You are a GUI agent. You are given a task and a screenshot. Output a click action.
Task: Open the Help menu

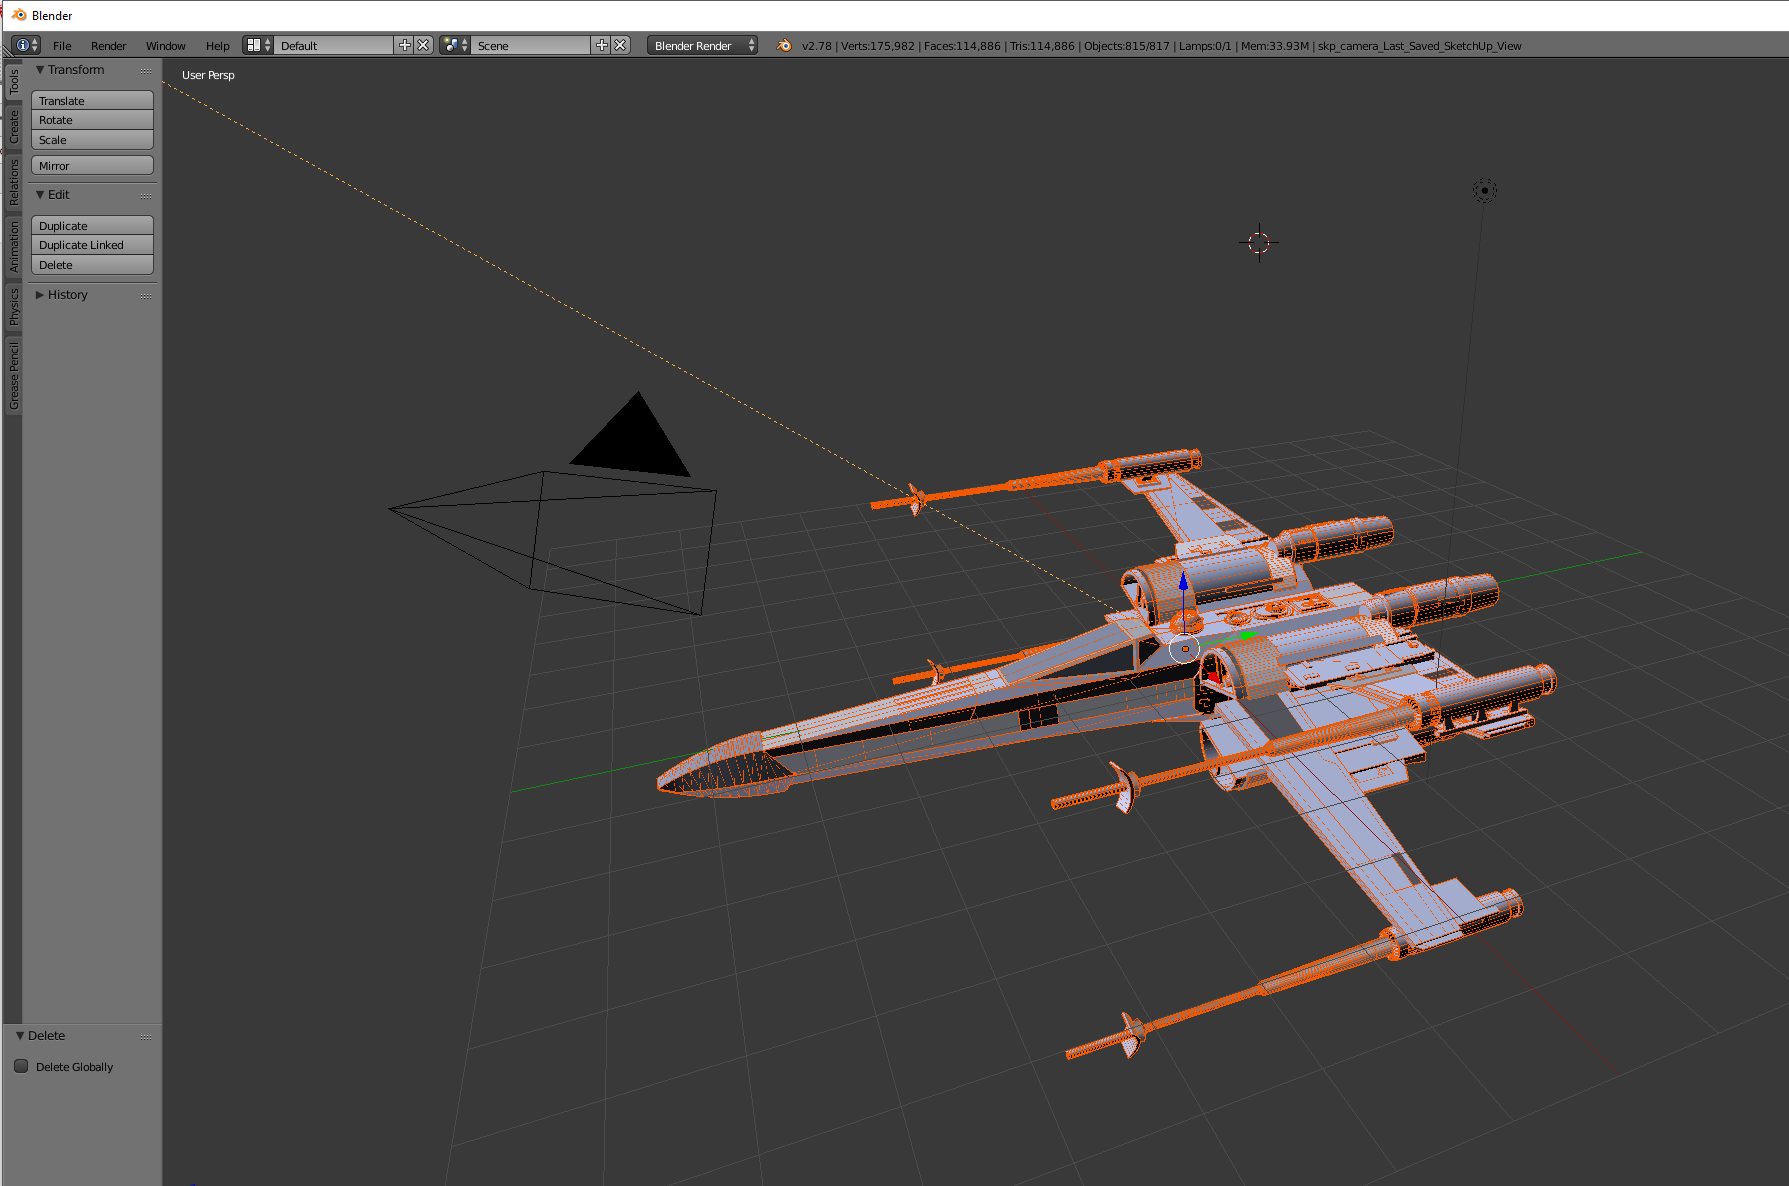[x=218, y=46]
